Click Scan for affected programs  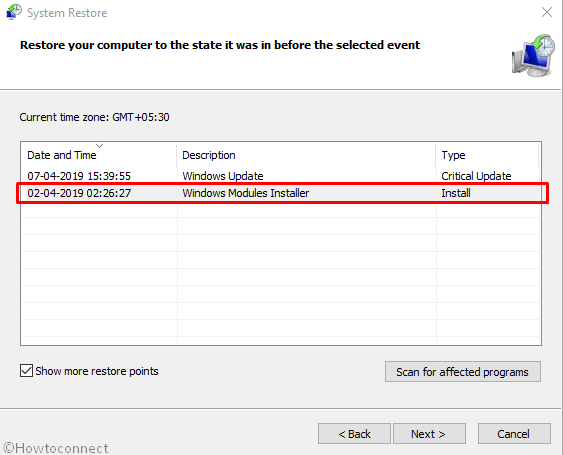click(x=462, y=372)
